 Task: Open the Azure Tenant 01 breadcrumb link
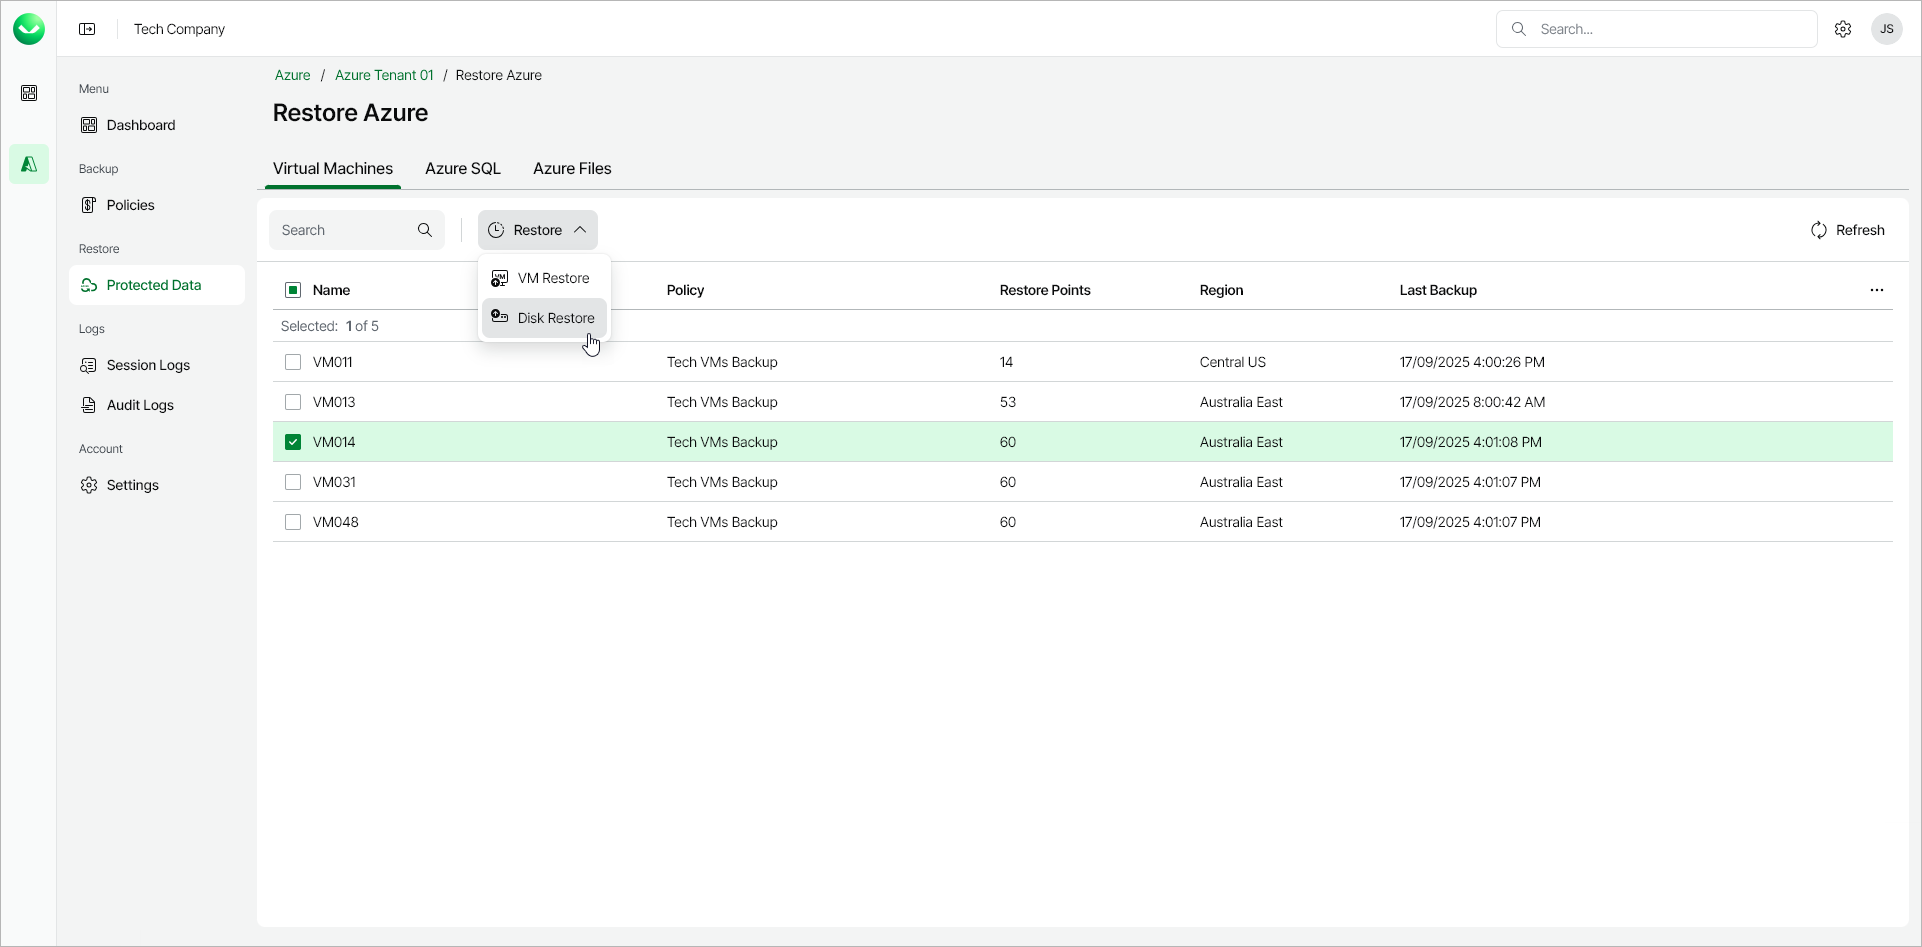point(384,75)
